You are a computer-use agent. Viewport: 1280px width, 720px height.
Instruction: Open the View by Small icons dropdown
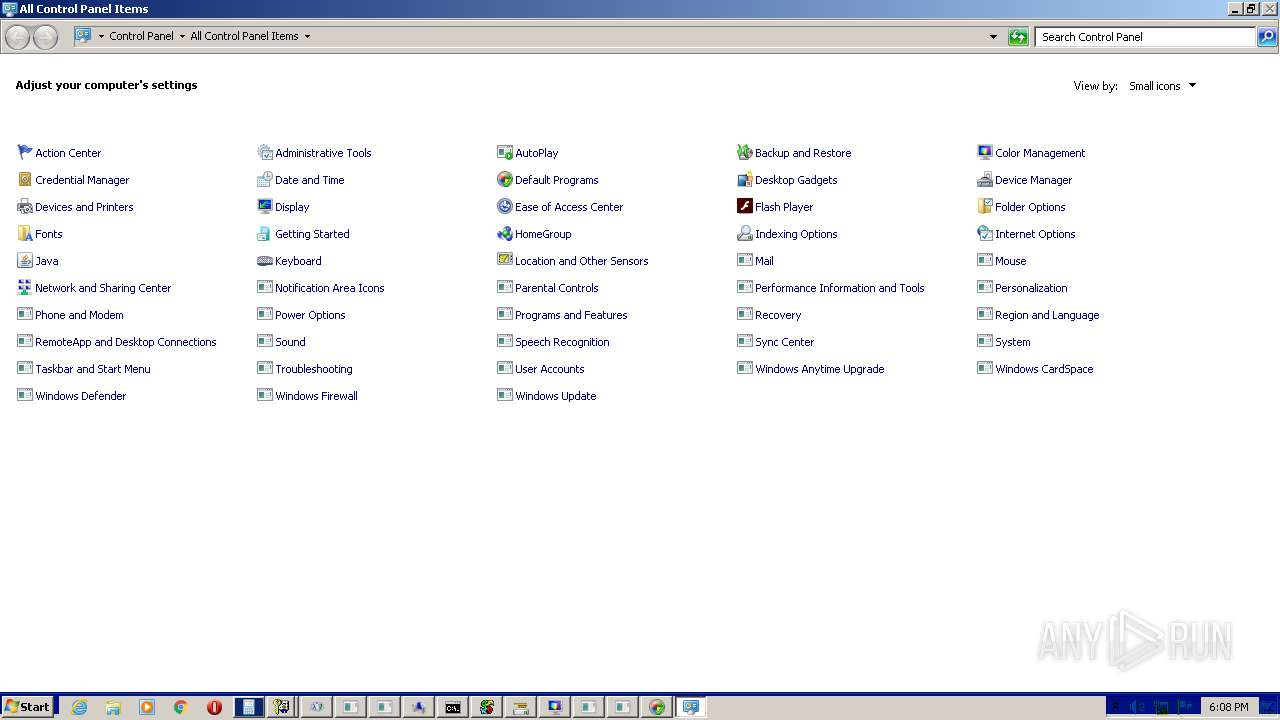coord(1162,86)
